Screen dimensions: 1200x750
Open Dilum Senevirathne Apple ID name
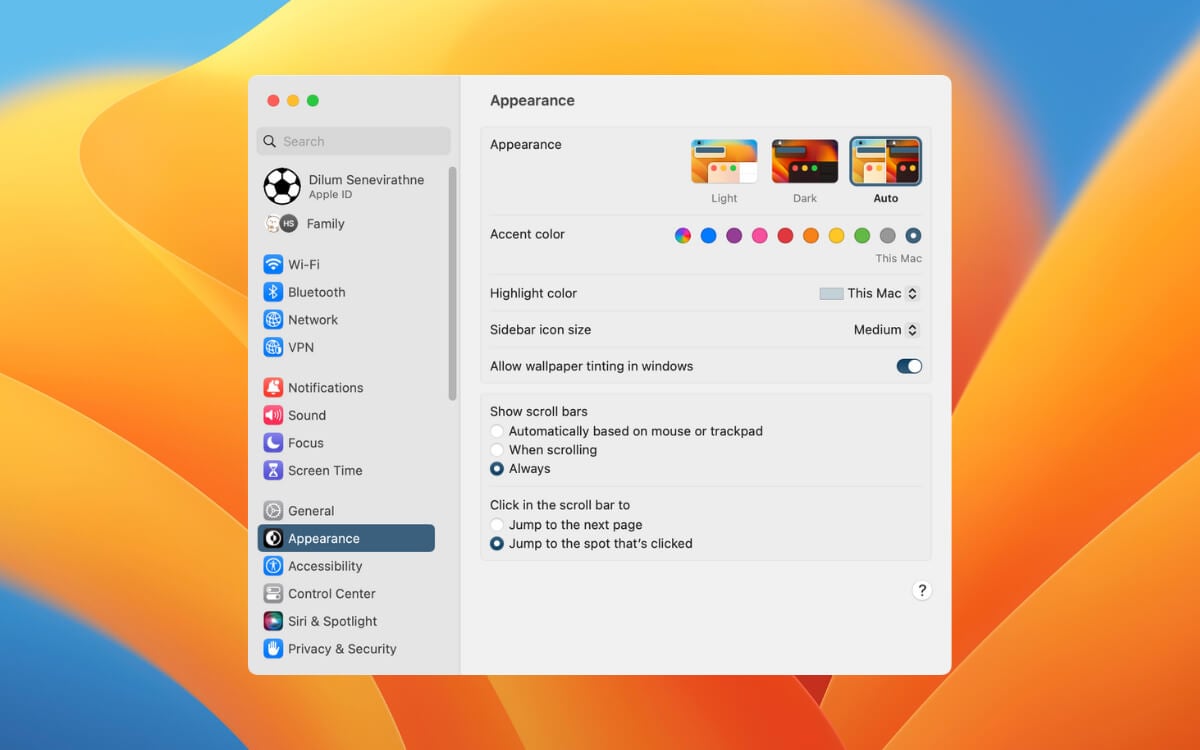tap(366, 180)
